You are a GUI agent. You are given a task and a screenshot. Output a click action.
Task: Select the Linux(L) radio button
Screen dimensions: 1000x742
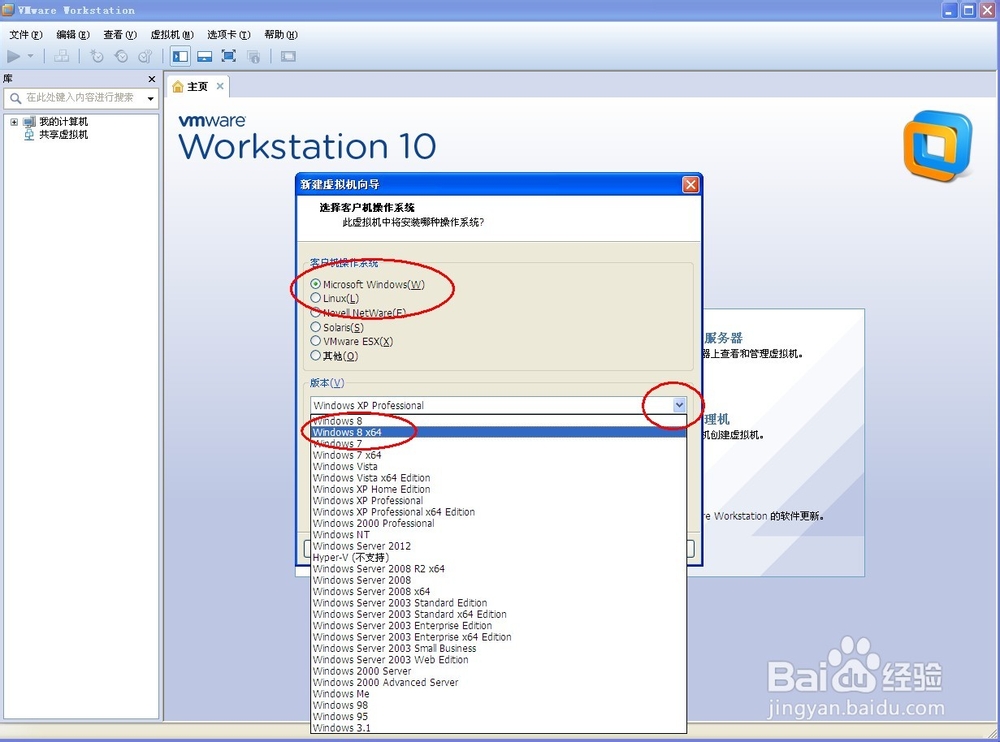pyautogui.click(x=315, y=298)
